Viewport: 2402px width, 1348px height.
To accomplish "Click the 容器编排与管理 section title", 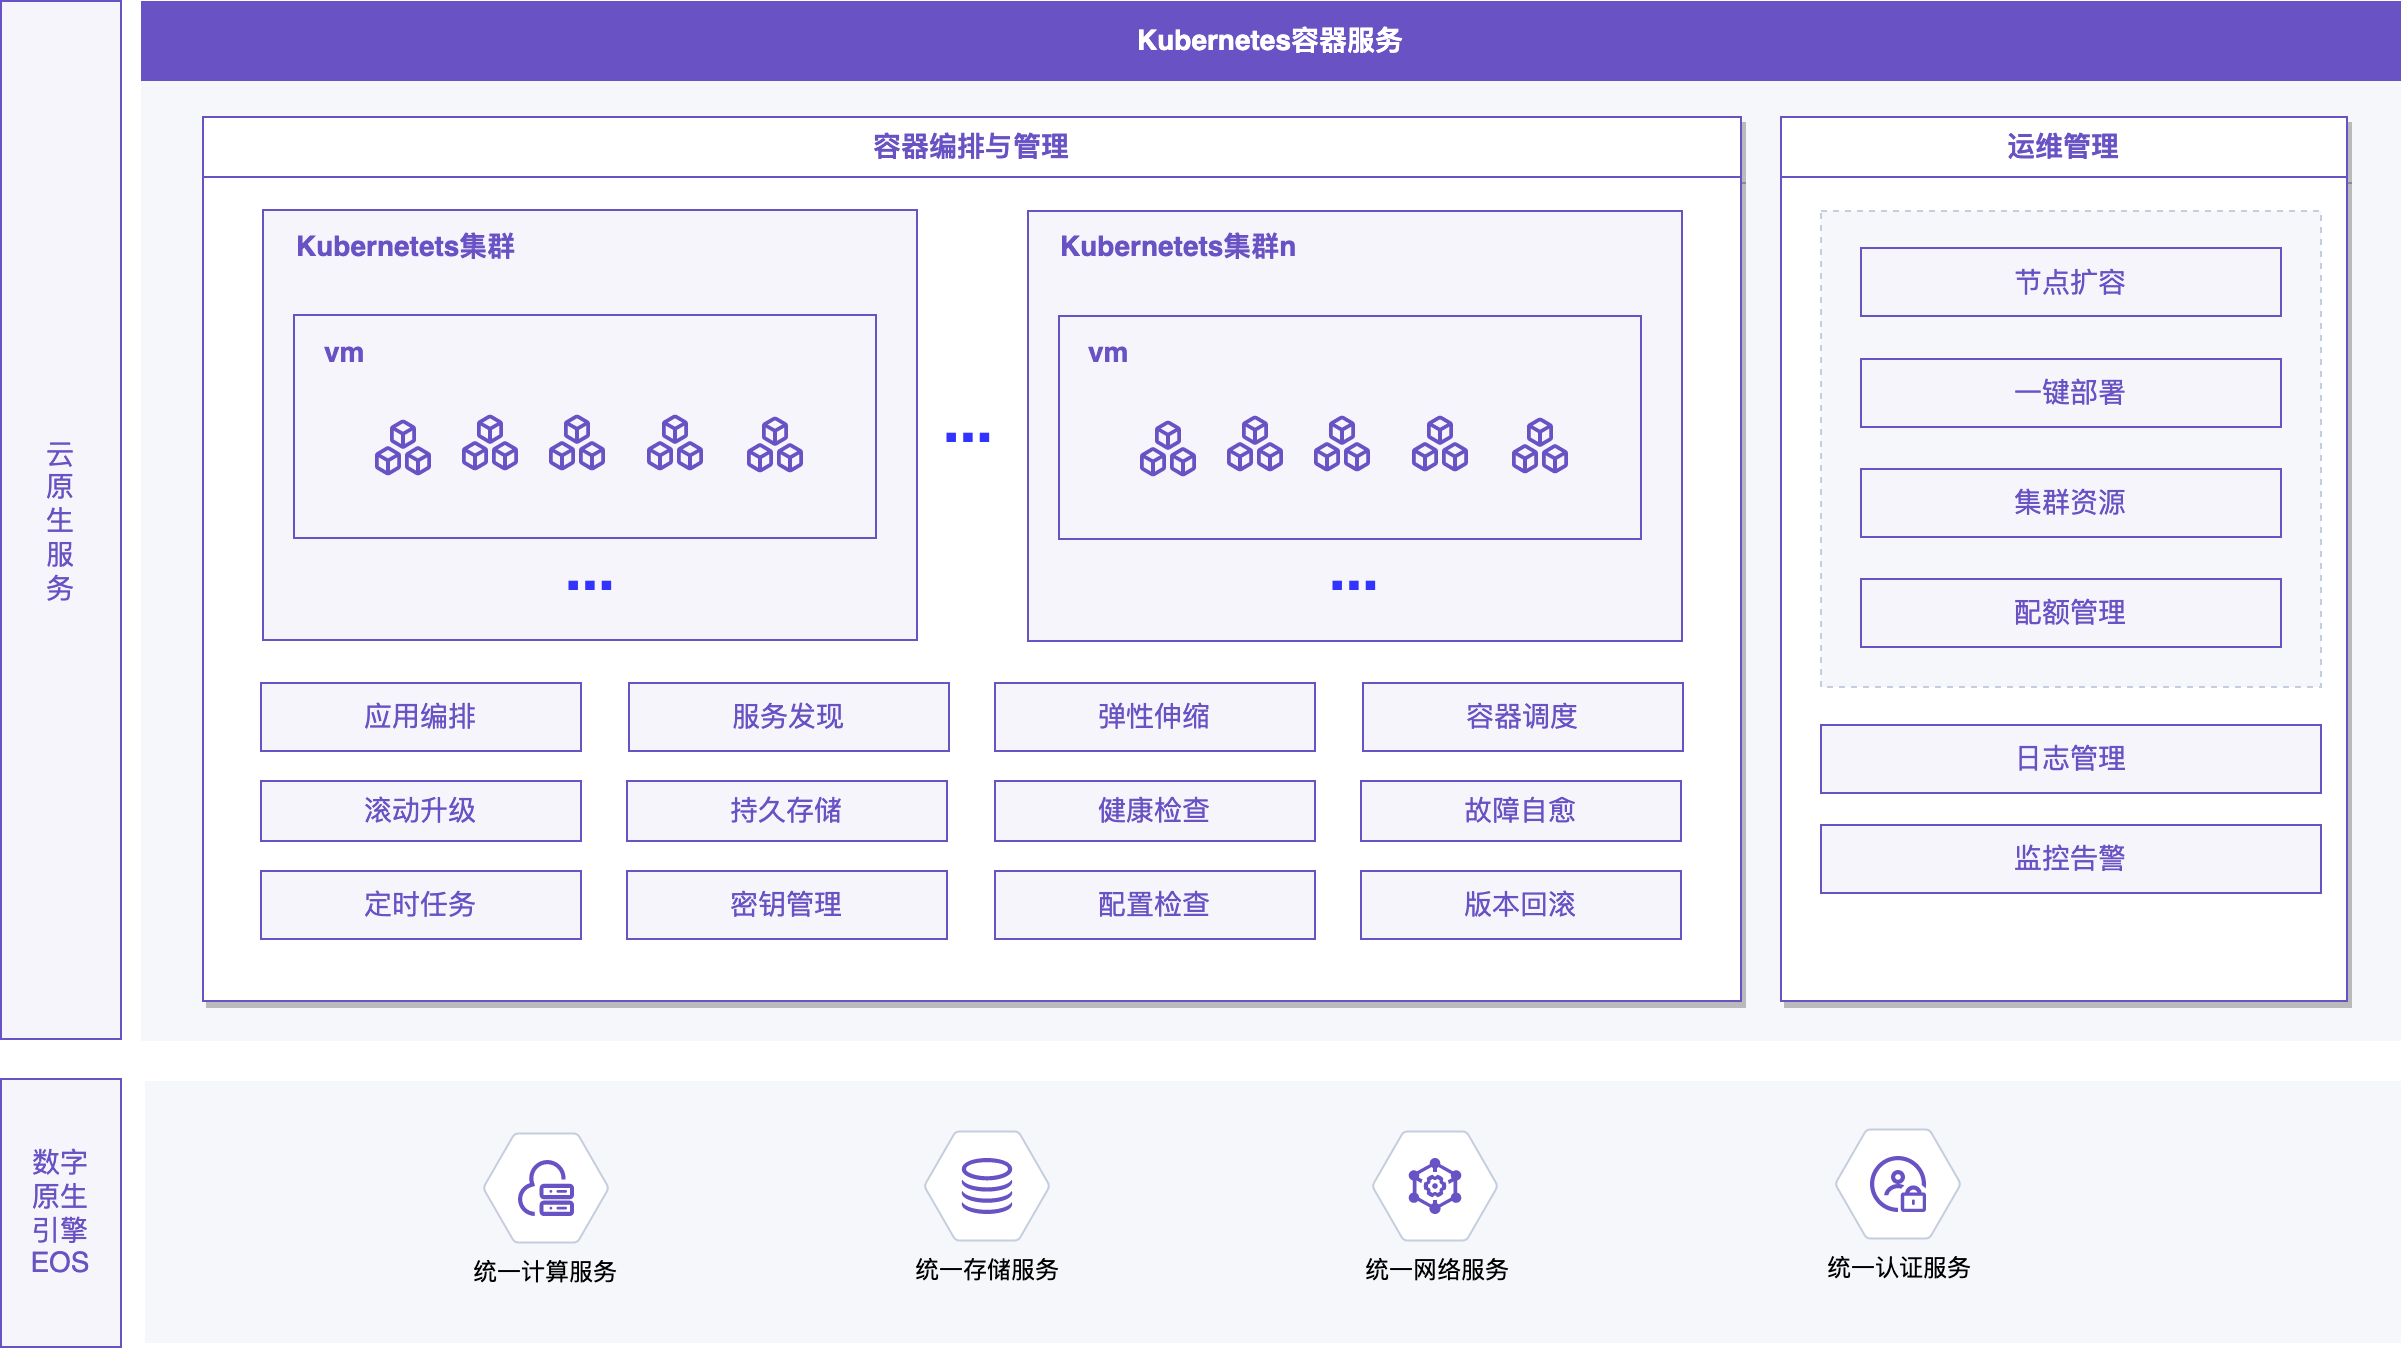I will [971, 147].
